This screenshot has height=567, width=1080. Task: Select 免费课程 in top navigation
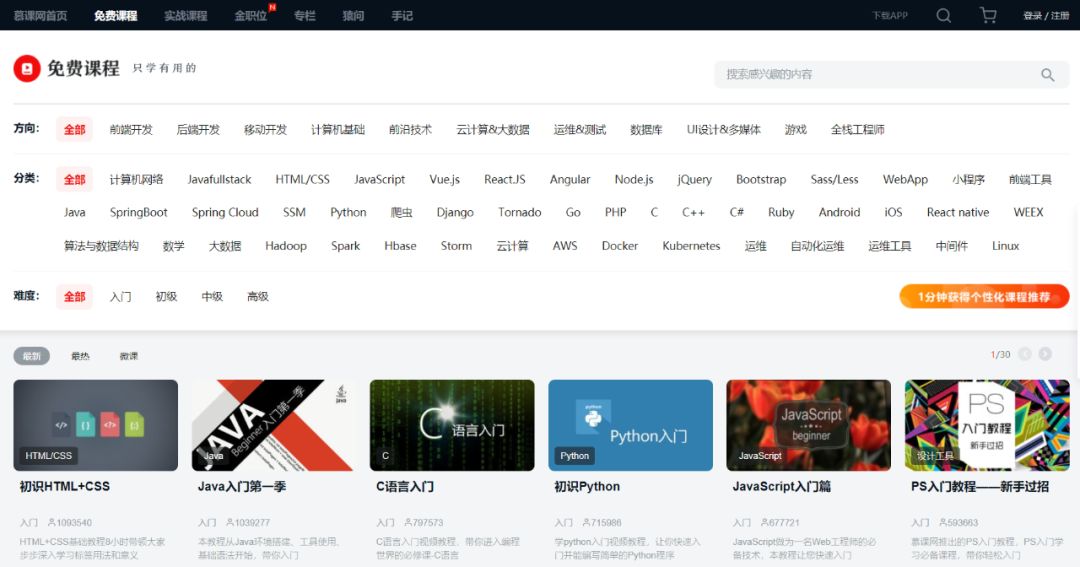[x=116, y=15]
